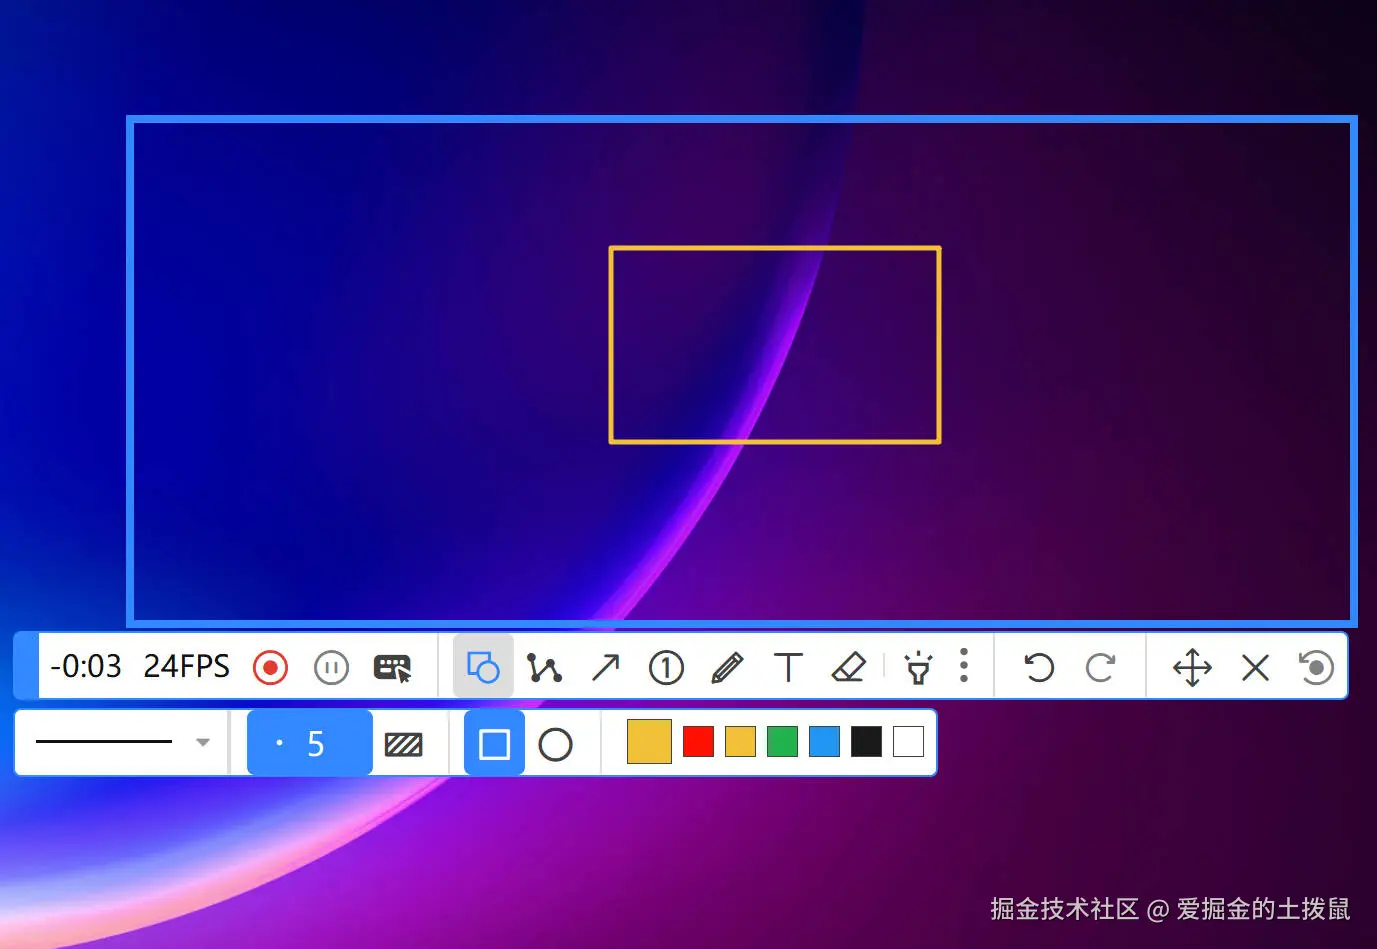The height and width of the screenshot is (949, 1377).
Task: Open the three-dot overflow menu
Action: pyautogui.click(x=963, y=666)
